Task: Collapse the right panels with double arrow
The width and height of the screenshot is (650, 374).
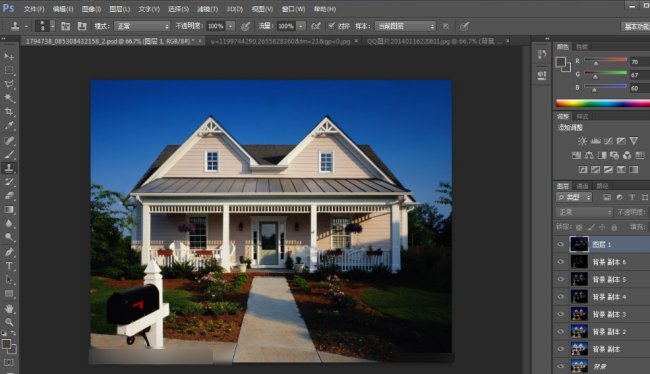Action: (x=547, y=39)
